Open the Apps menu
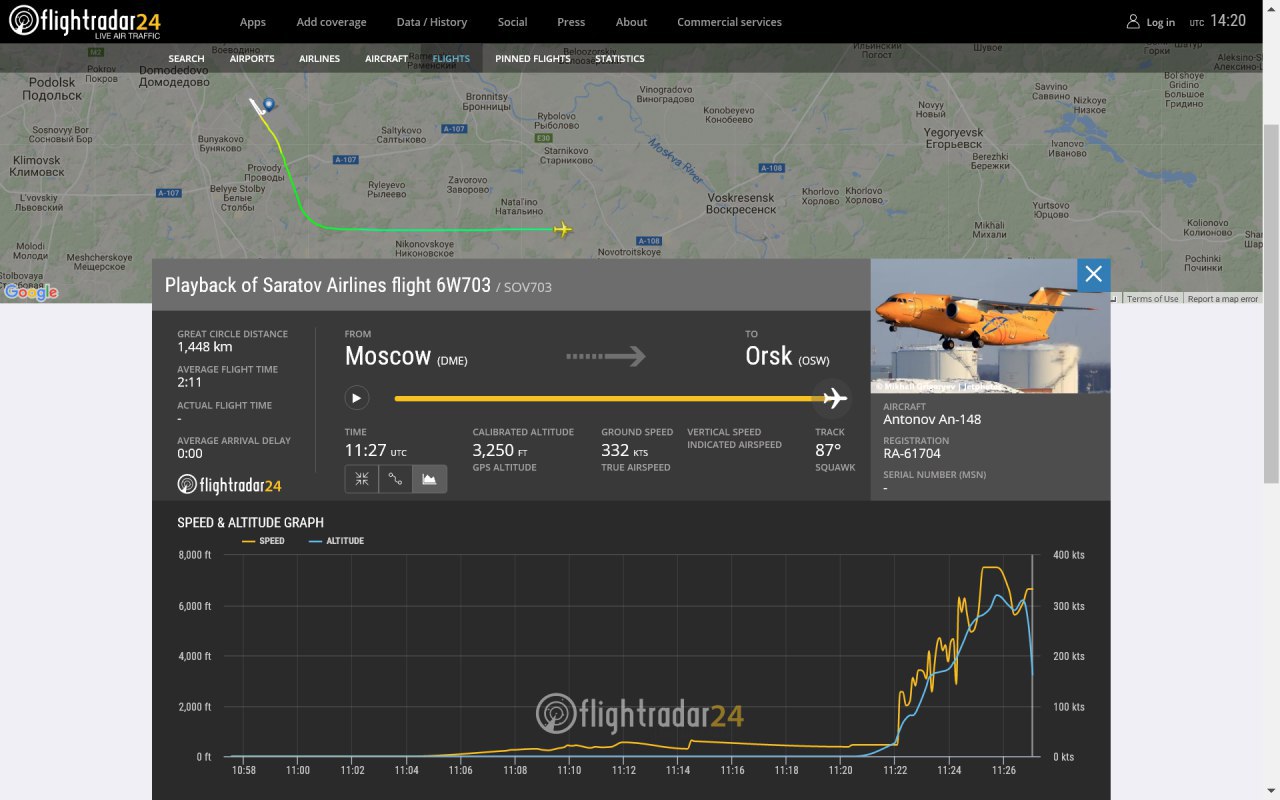Screen dimensions: 1280x800 coord(253,22)
